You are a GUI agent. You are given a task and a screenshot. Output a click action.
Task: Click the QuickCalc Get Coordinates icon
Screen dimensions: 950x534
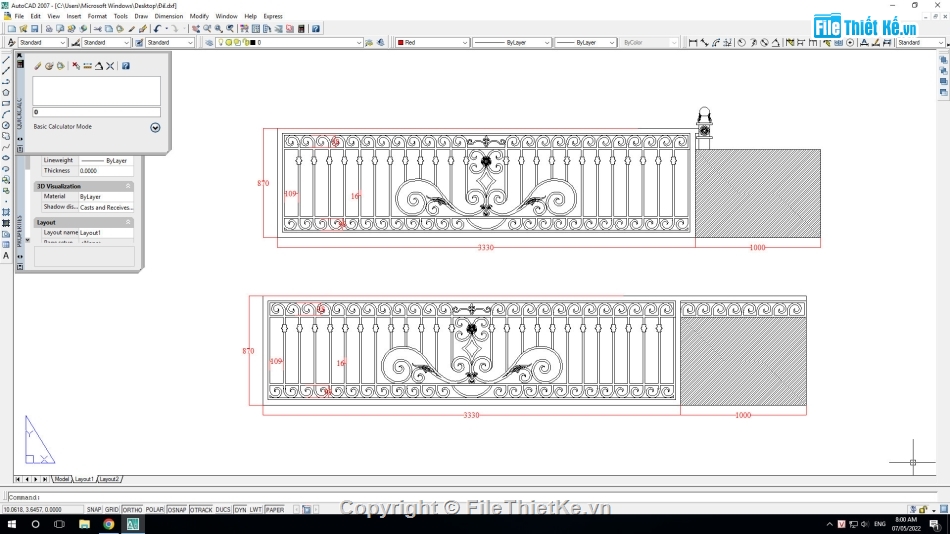click(x=76, y=65)
